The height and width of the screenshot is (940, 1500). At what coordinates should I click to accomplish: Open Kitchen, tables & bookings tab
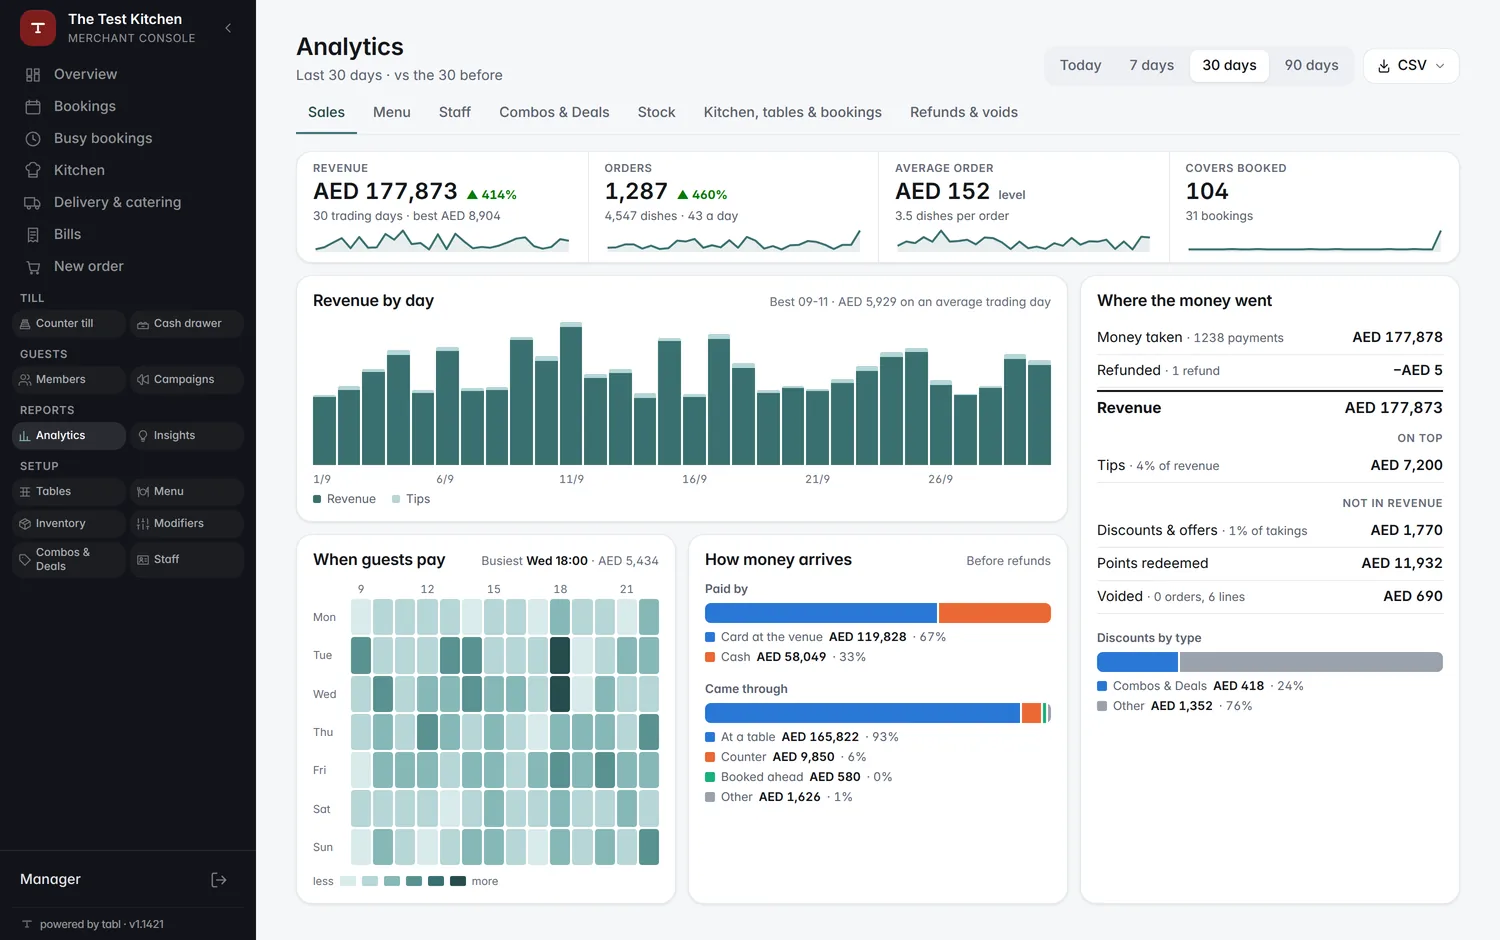pyautogui.click(x=793, y=113)
